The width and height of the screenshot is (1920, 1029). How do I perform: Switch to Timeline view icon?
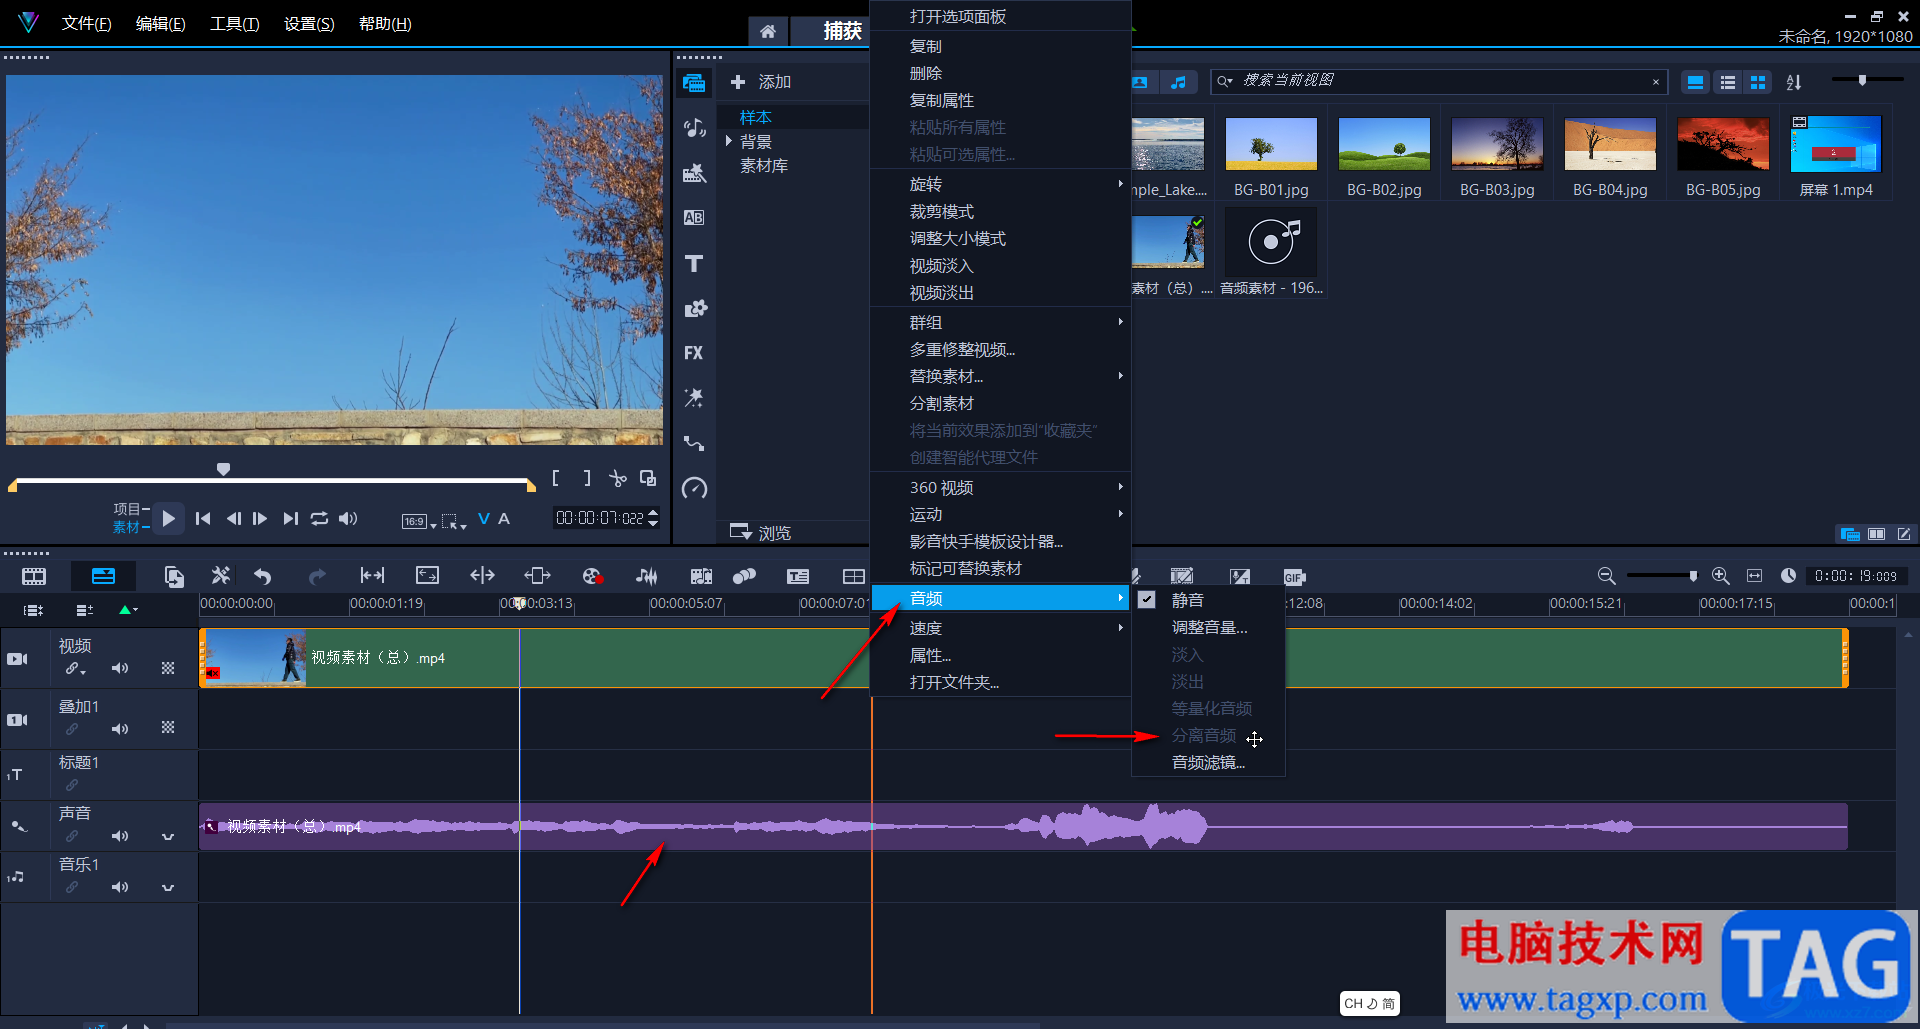click(103, 576)
